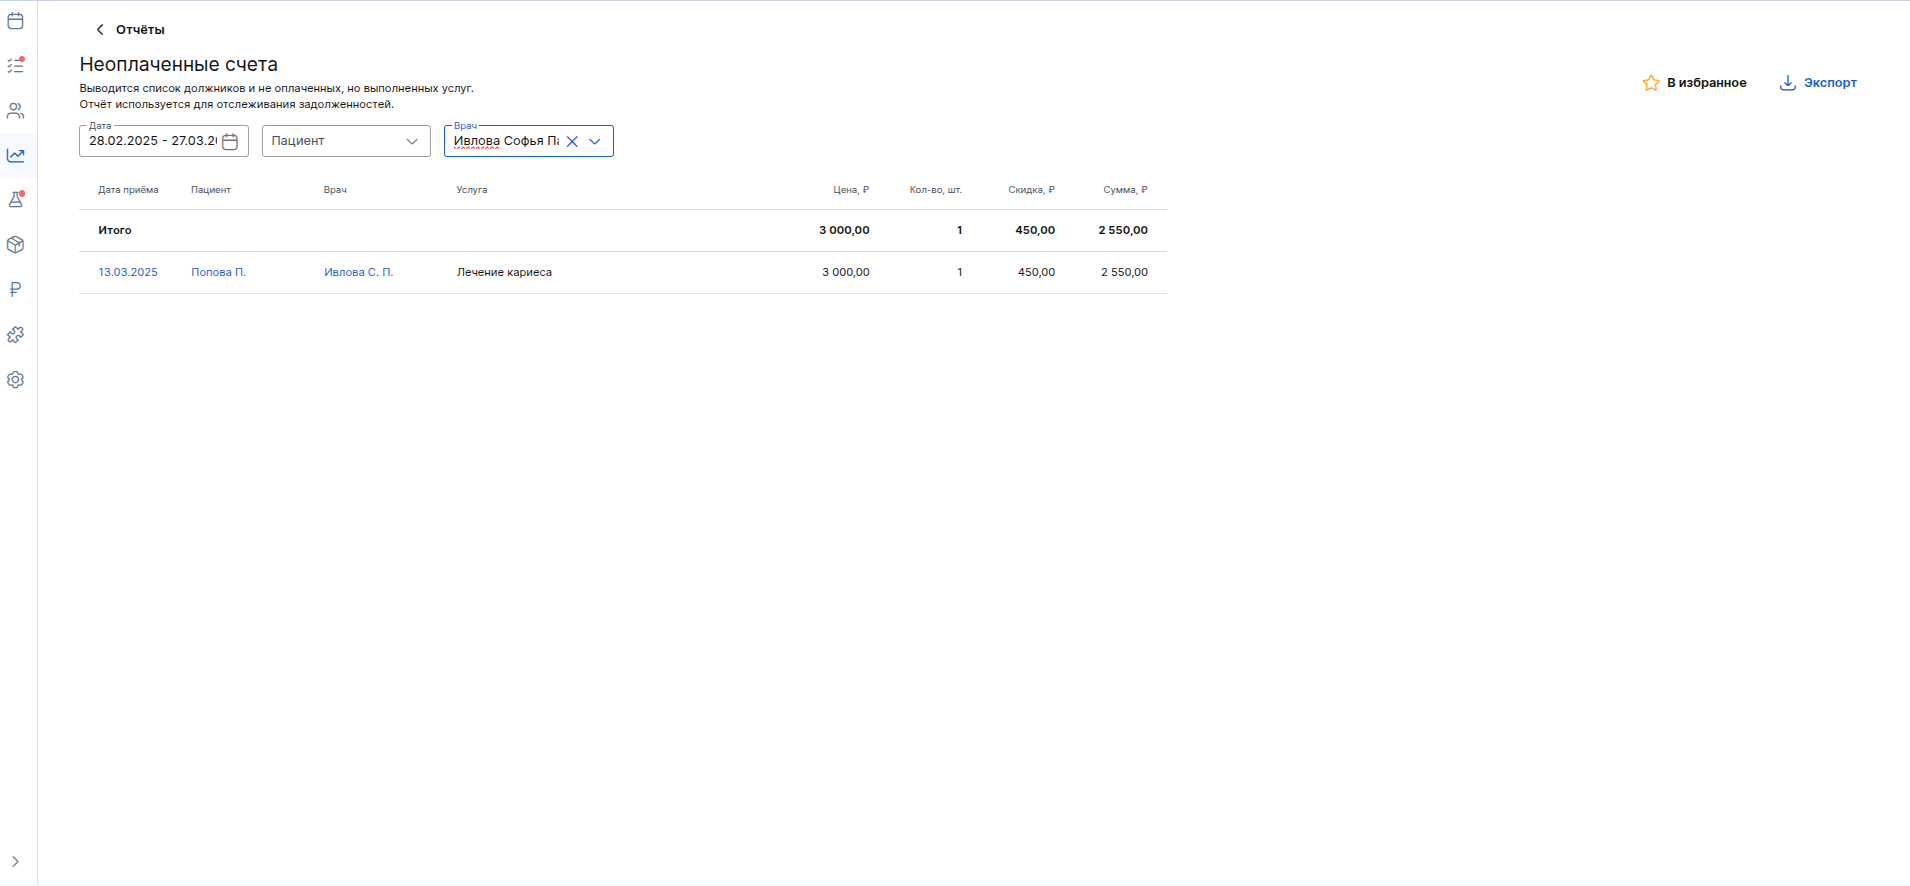Click the Лечение кариеса service cell
Viewport: 1910px width, 886px height.
tap(504, 272)
